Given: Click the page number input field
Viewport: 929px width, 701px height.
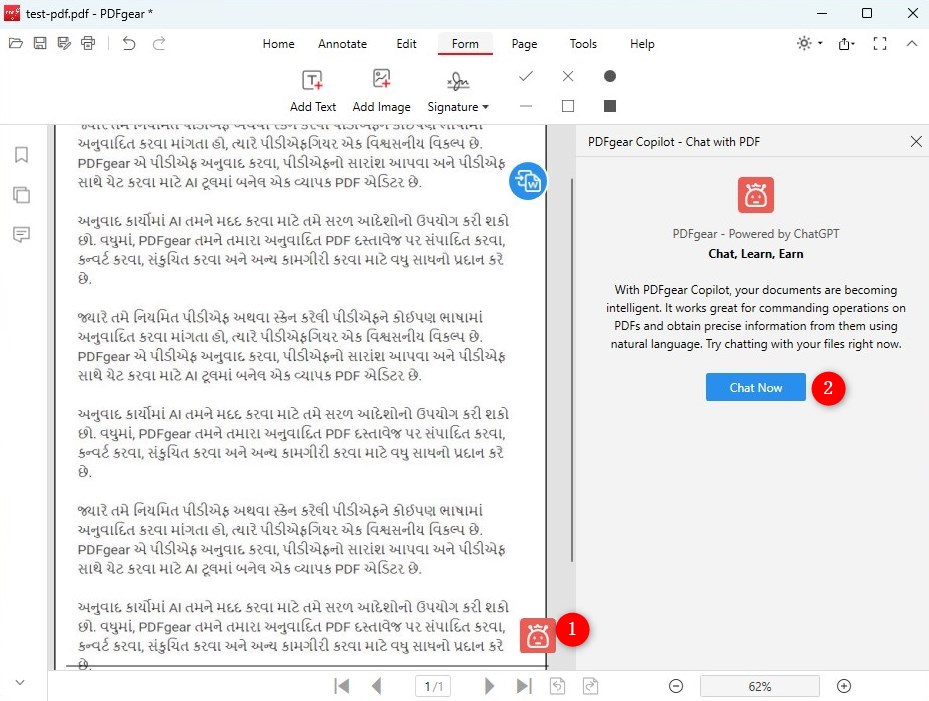Looking at the screenshot, I should point(433,686).
